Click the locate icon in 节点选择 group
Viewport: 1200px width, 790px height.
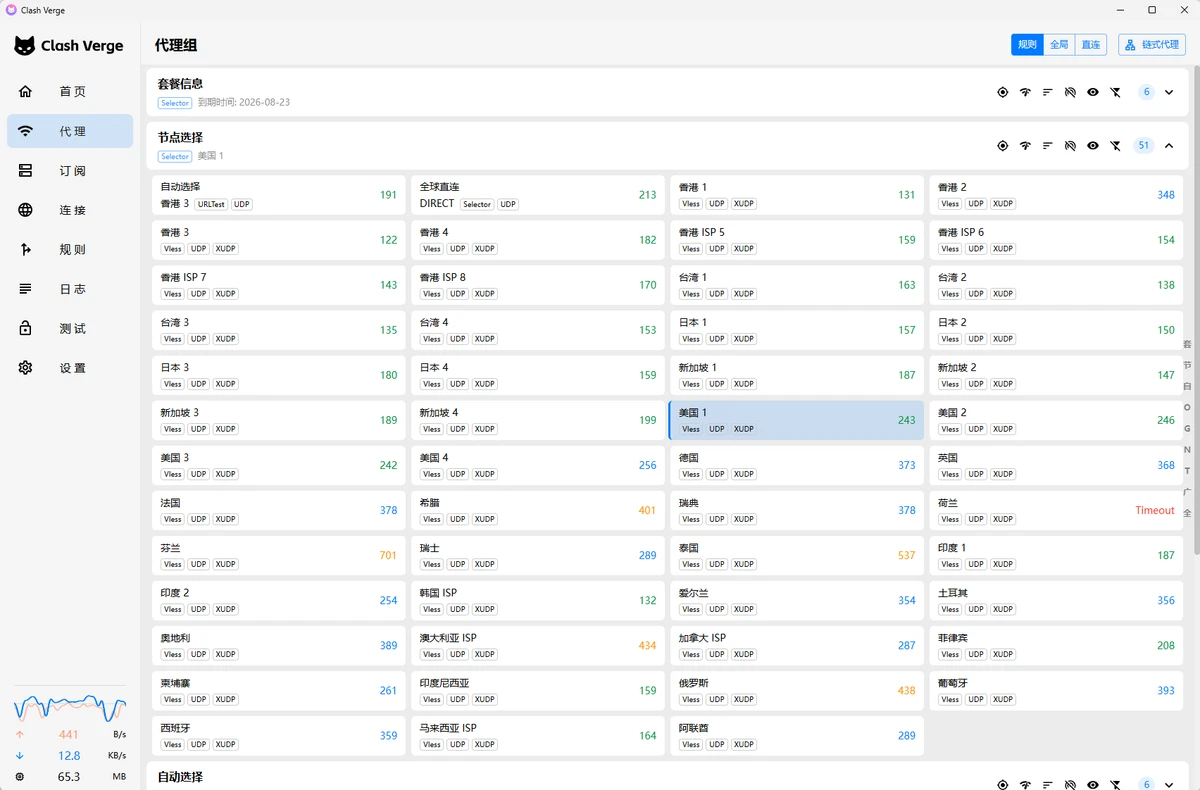coord(1002,146)
